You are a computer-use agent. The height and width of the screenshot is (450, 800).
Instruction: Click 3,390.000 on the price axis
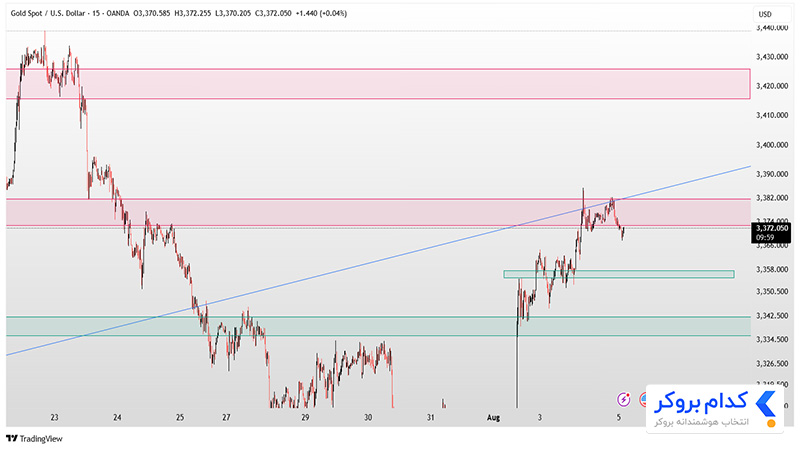coord(772,174)
